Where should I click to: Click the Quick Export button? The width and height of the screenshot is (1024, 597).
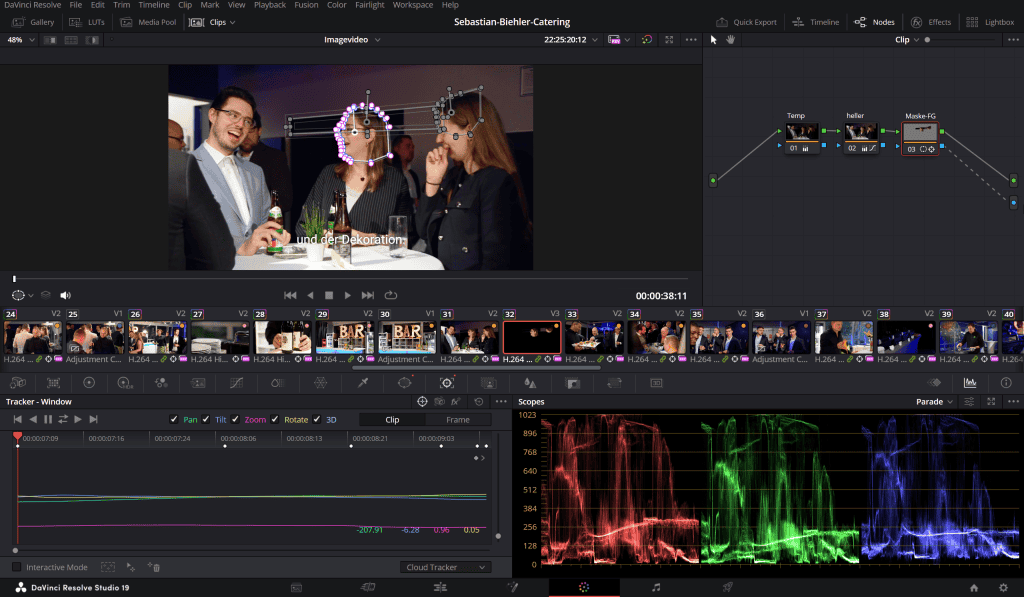pos(746,22)
